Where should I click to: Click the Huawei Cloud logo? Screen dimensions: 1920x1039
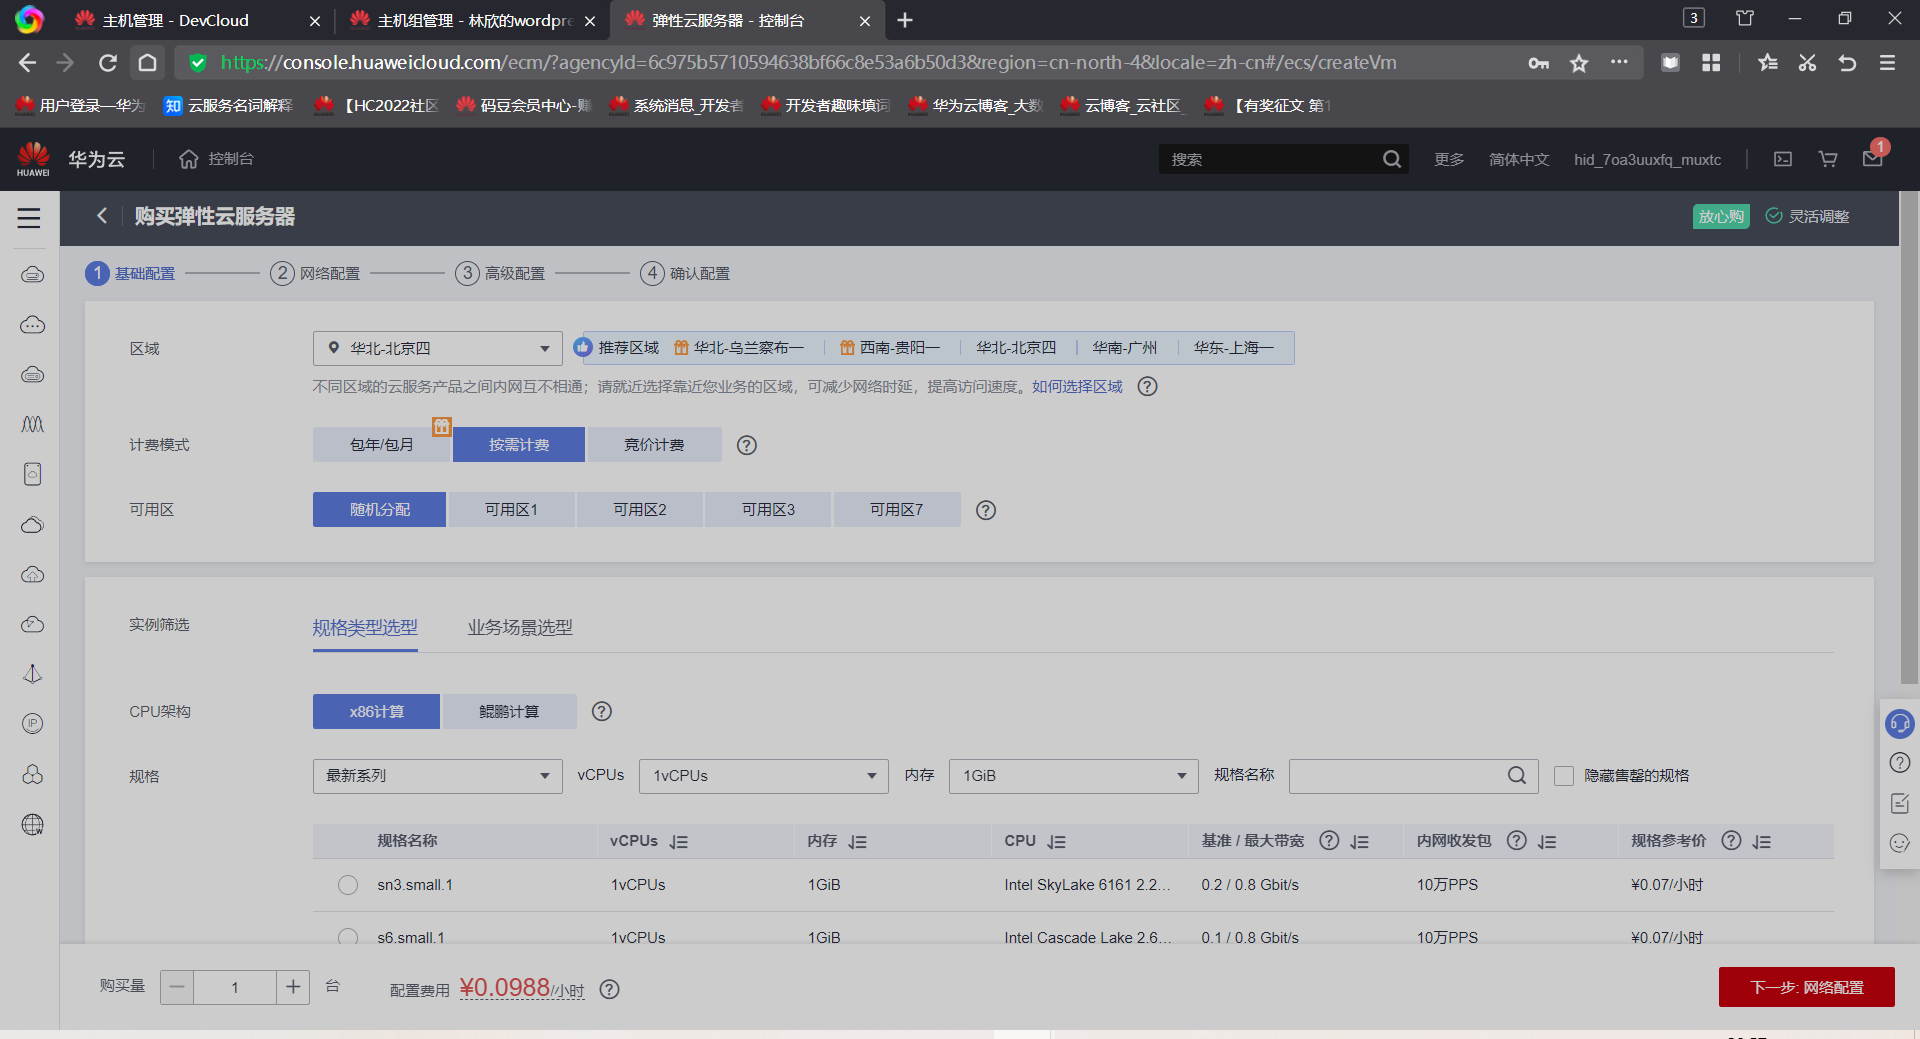point(33,159)
